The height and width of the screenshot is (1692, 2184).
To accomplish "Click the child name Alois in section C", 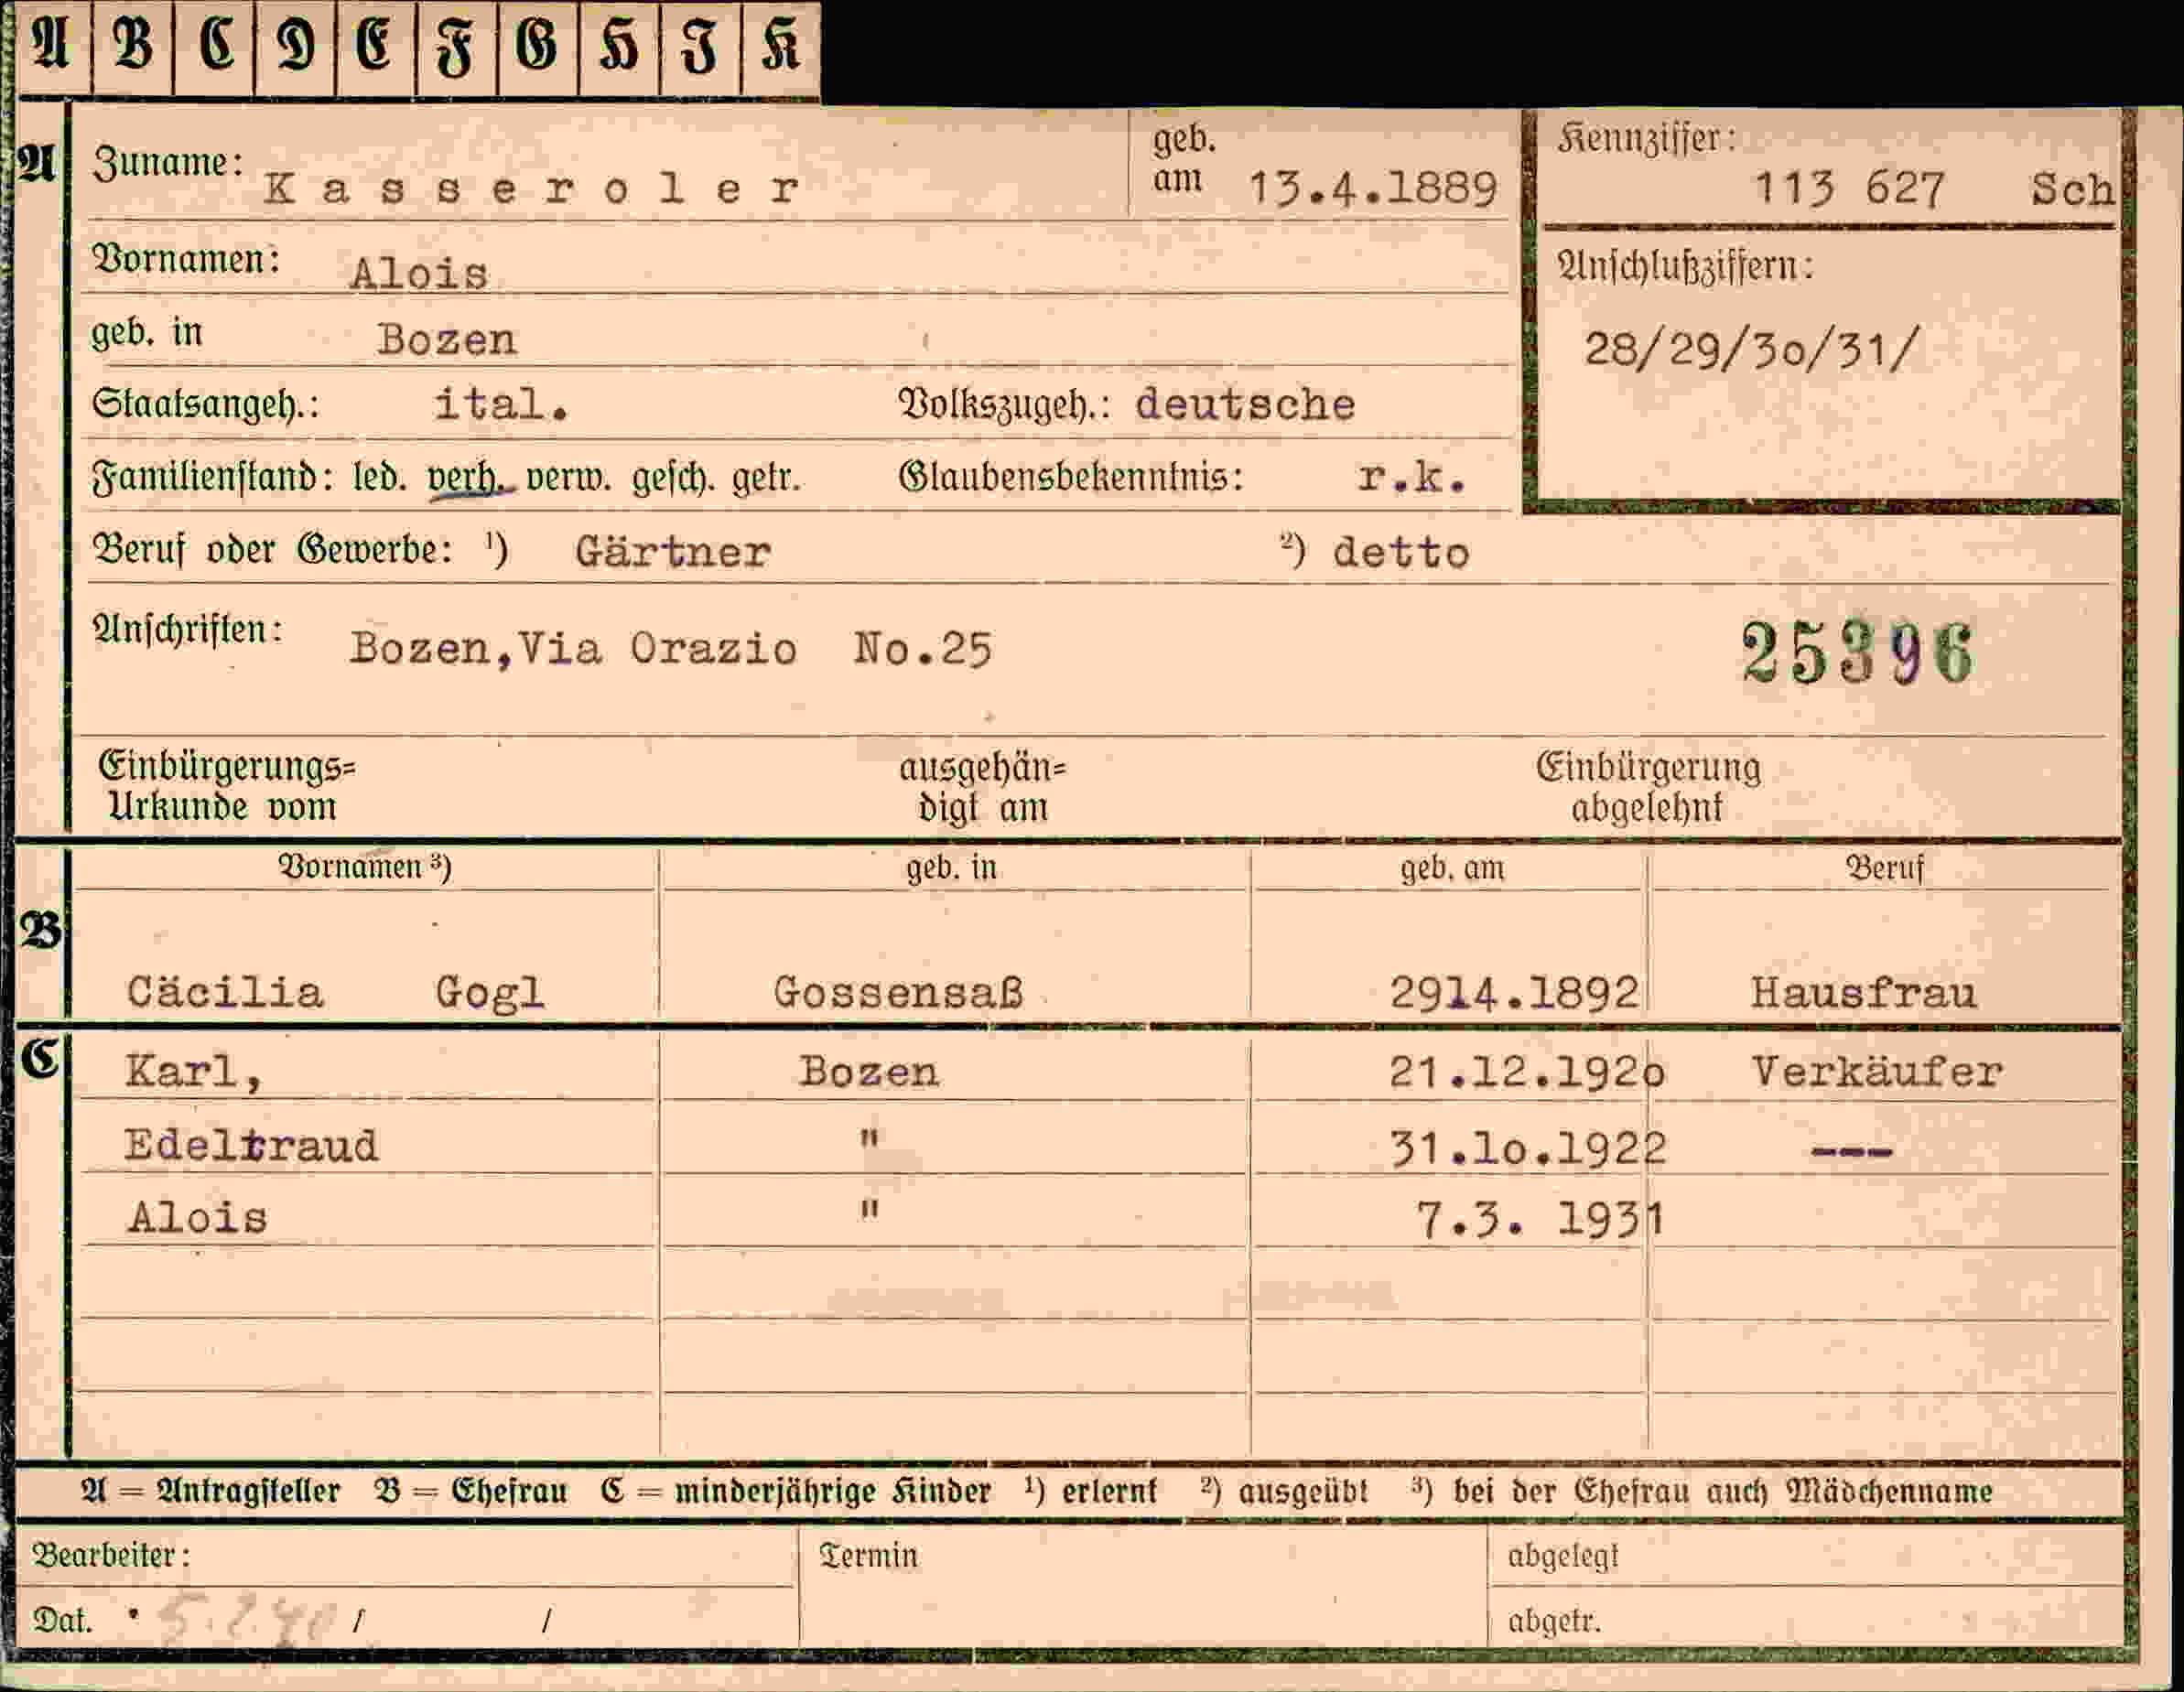I will 197,1217.
